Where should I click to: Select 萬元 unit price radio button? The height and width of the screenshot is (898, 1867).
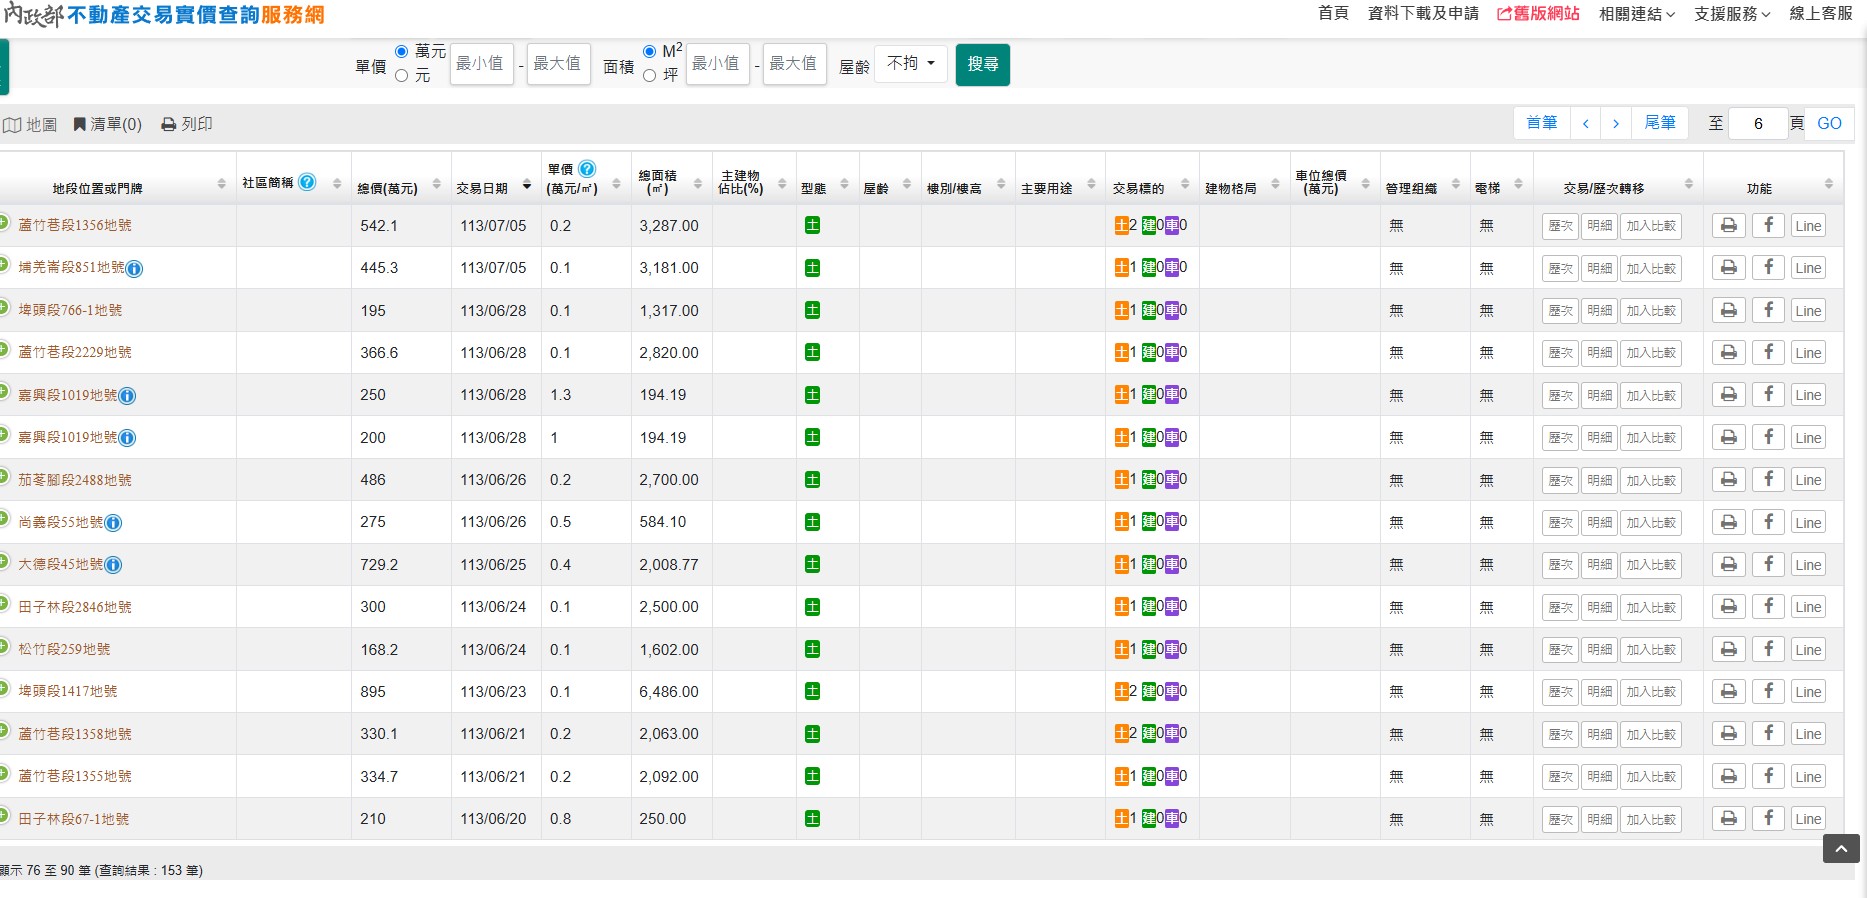402,52
